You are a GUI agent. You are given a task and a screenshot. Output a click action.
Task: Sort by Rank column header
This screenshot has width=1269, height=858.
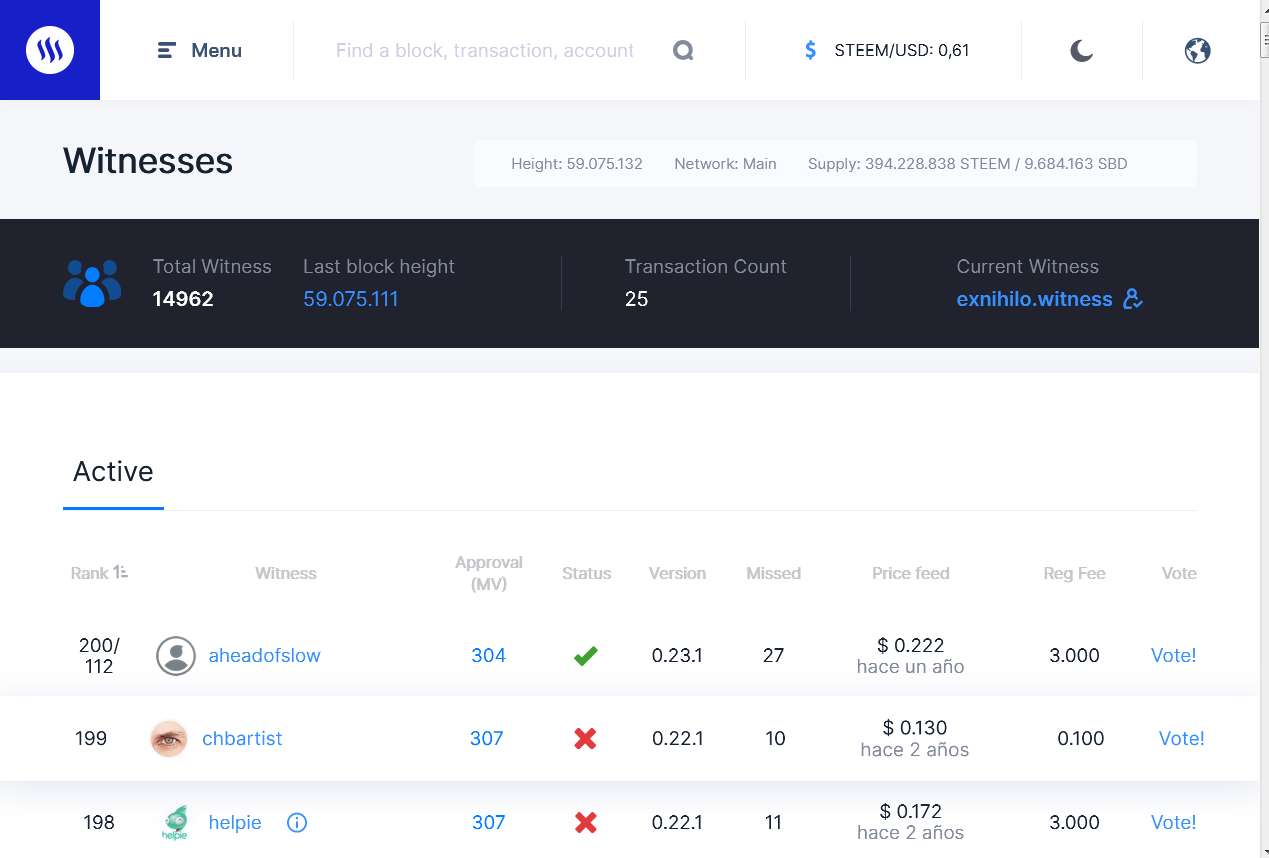[89, 573]
